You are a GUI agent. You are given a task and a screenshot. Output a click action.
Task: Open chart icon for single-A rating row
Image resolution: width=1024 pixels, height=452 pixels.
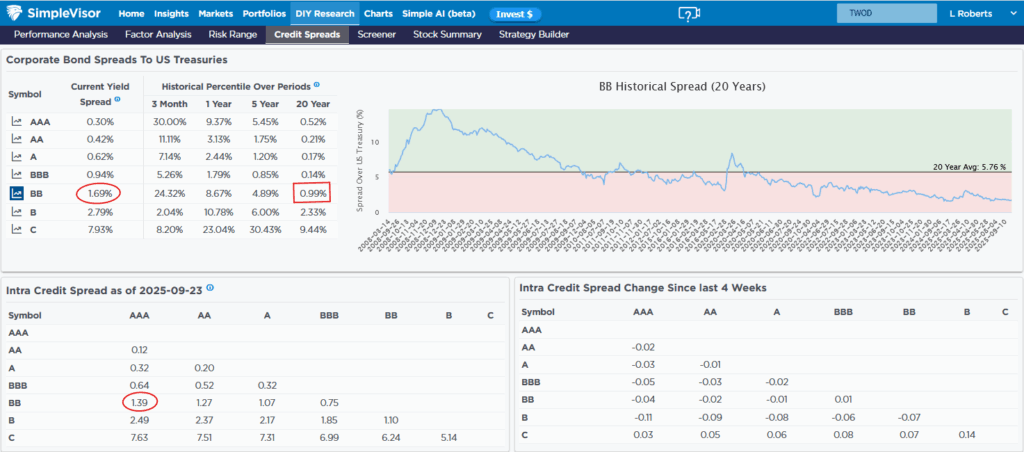point(17,157)
